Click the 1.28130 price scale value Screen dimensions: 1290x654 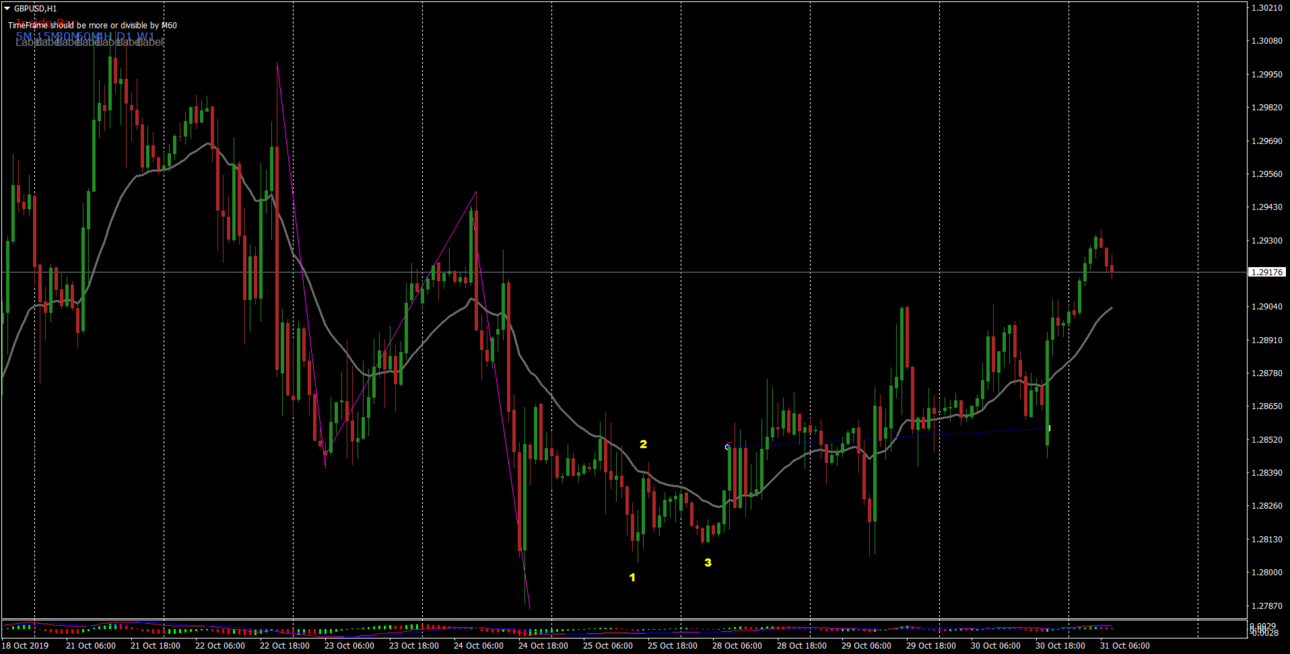coord(1267,539)
